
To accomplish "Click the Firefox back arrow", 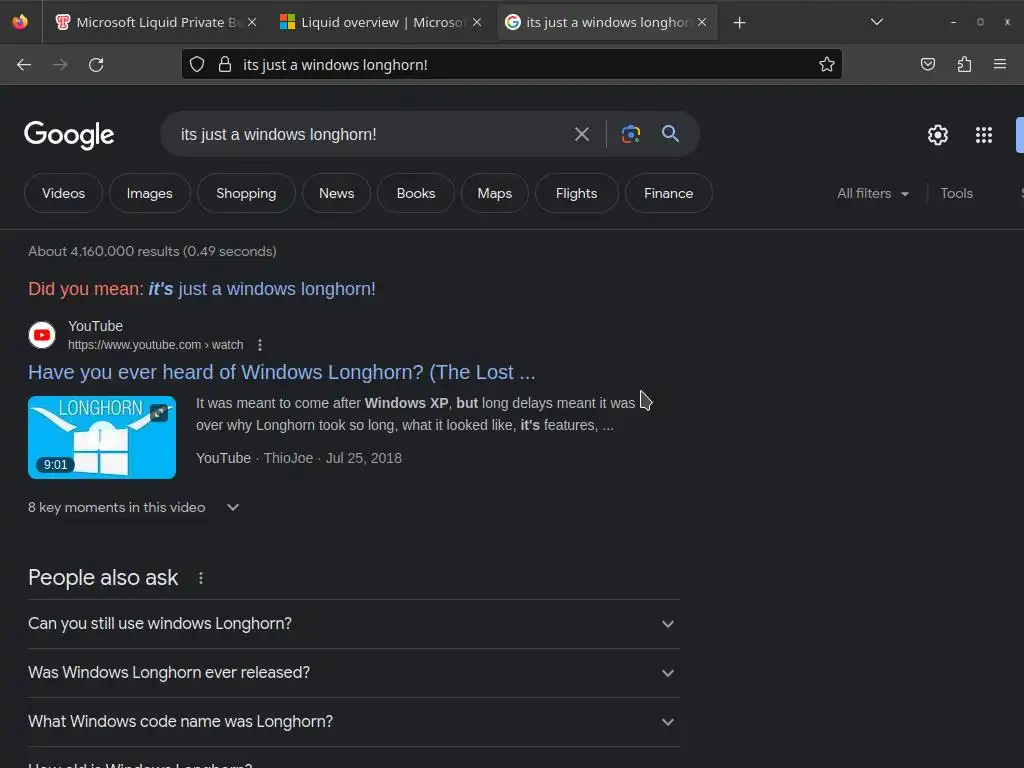I will point(24,65).
